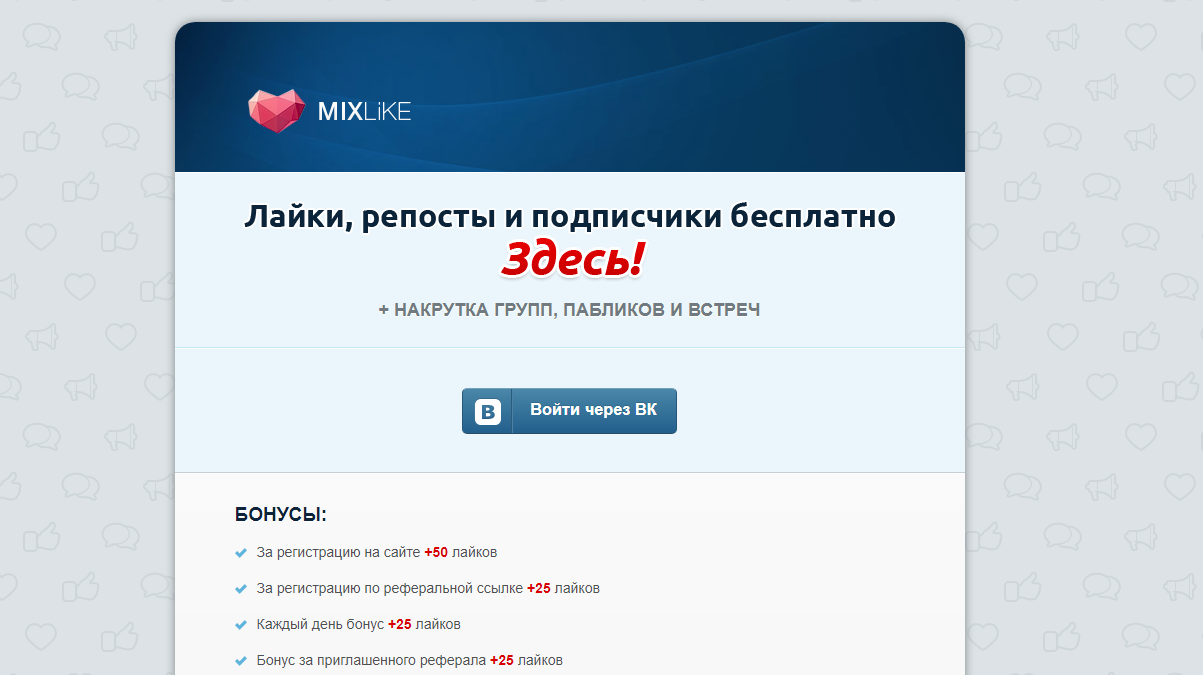Click checkmark next to daily bonus line
The width and height of the screenshot is (1203, 675).
coord(240,625)
